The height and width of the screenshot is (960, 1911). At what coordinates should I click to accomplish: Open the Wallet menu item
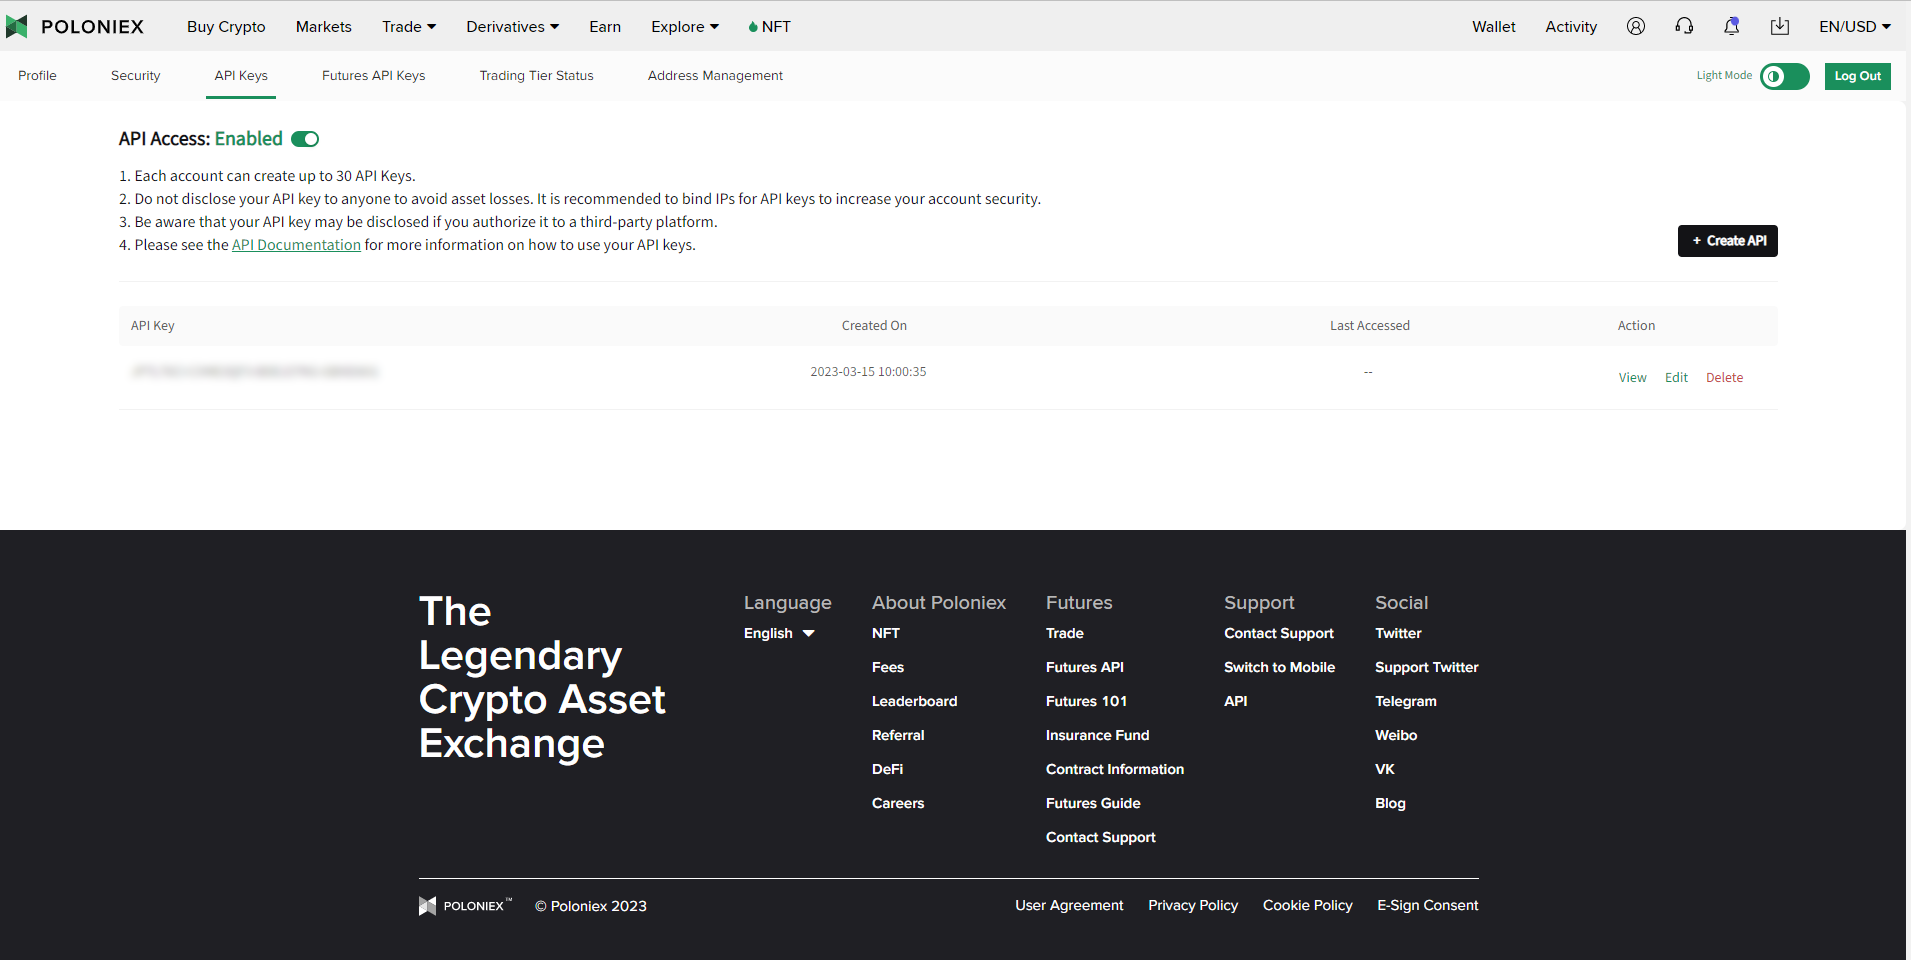click(x=1494, y=27)
